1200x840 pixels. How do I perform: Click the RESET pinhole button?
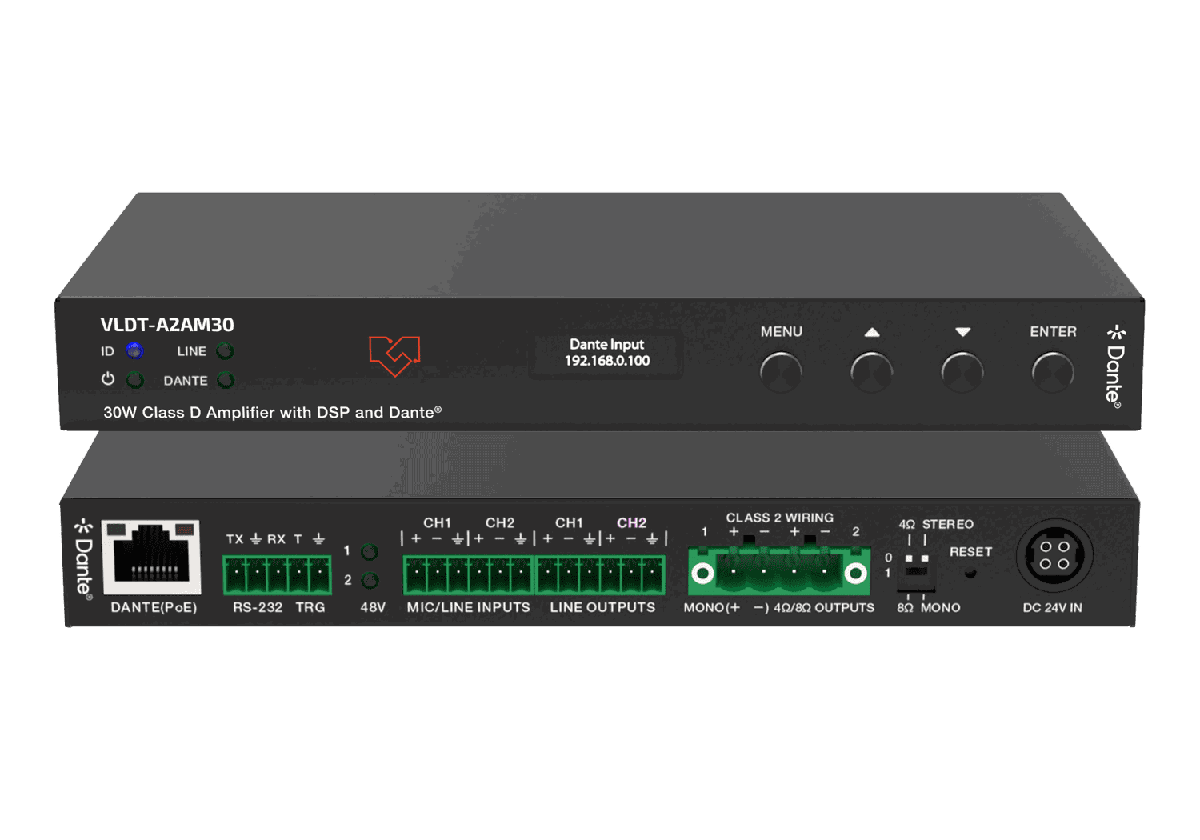969,574
